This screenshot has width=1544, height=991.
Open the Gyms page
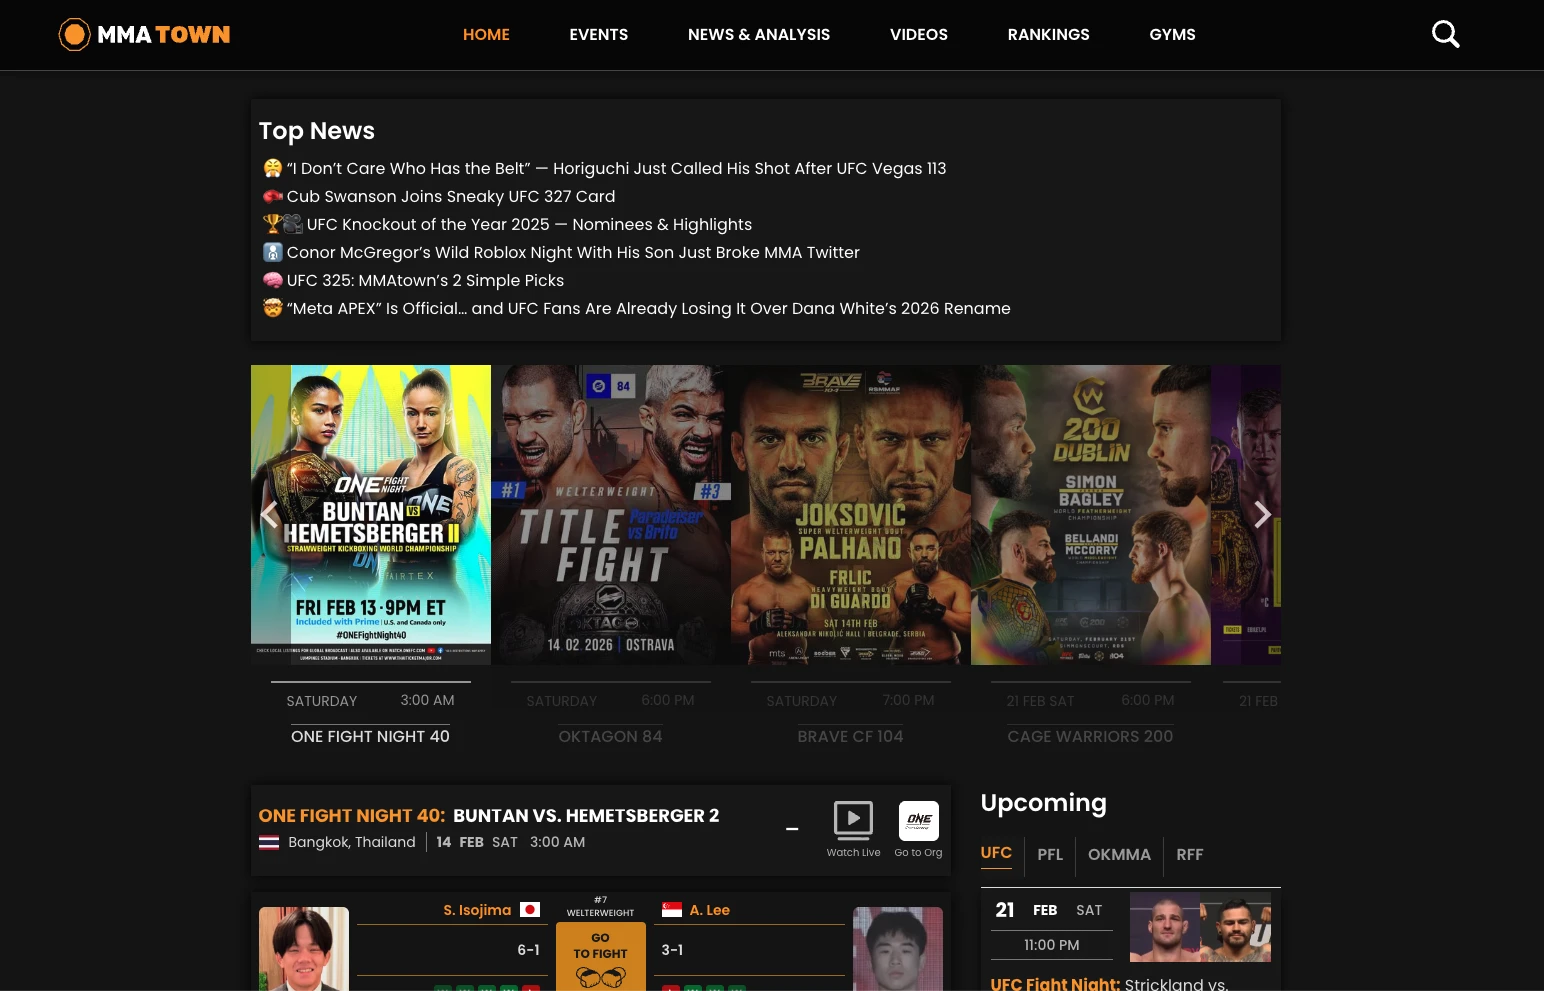point(1173,34)
